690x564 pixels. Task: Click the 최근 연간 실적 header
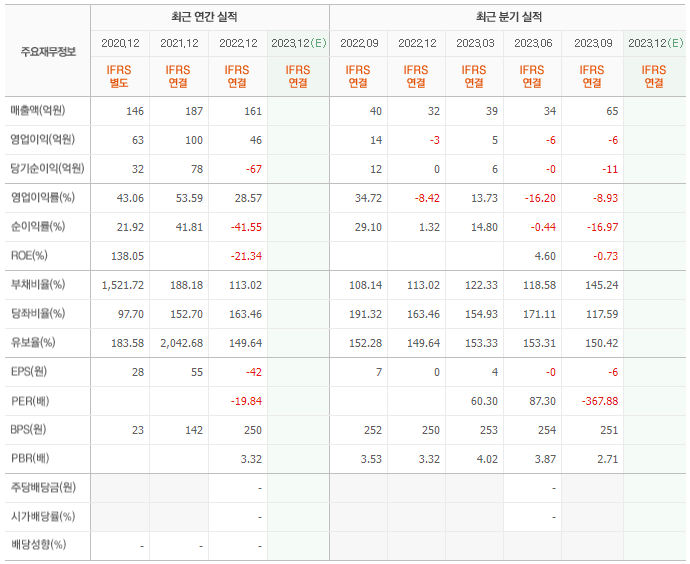pos(204,17)
